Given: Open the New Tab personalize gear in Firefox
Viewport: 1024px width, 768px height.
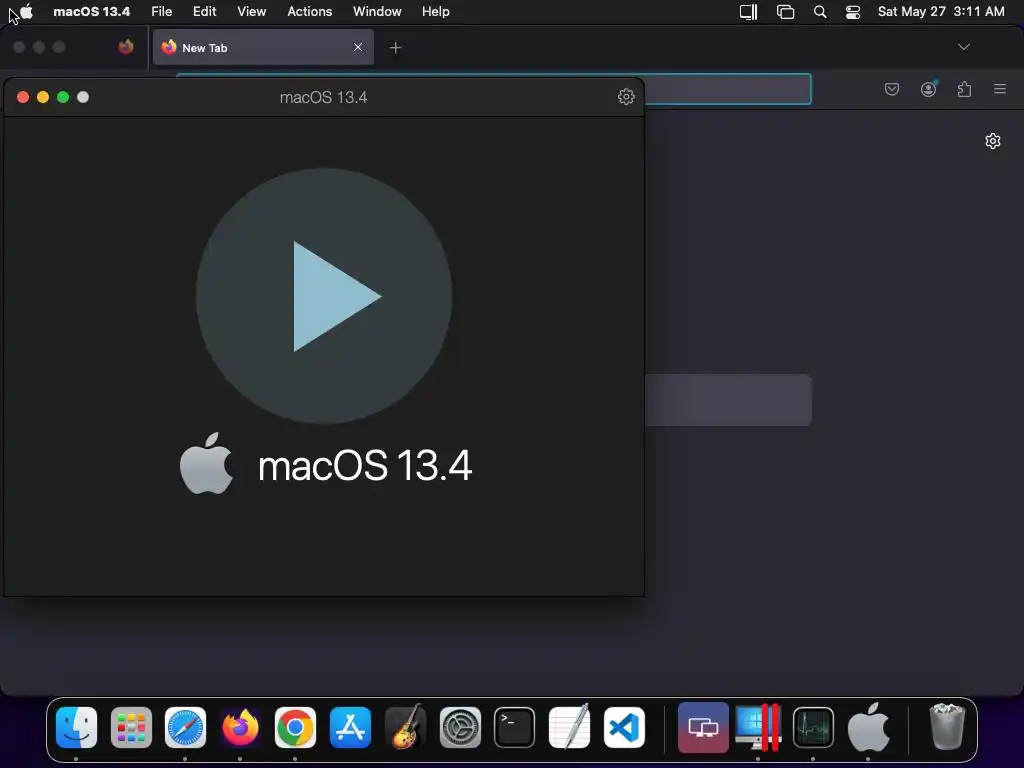Looking at the screenshot, I should (x=993, y=141).
